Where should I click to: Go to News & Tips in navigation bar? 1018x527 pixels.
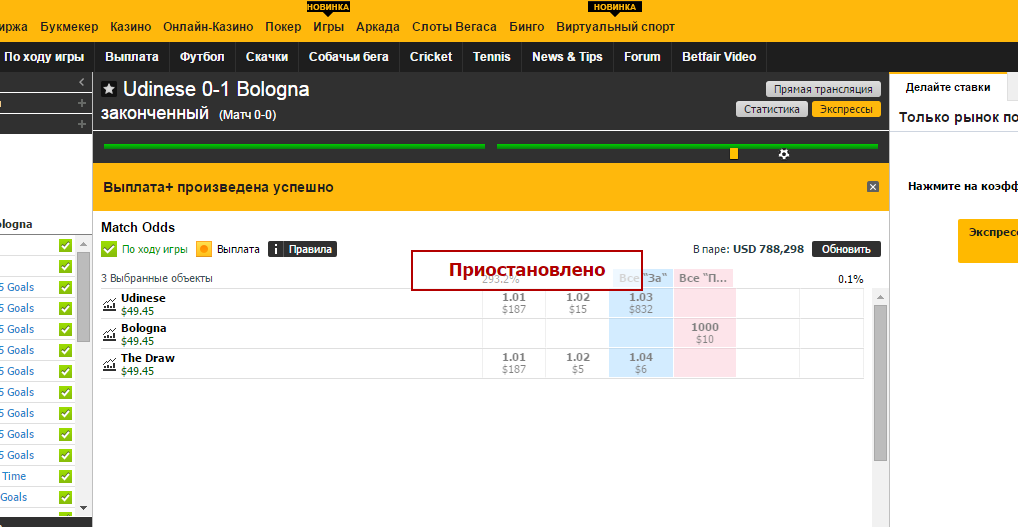pyautogui.click(x=567, y=57)
